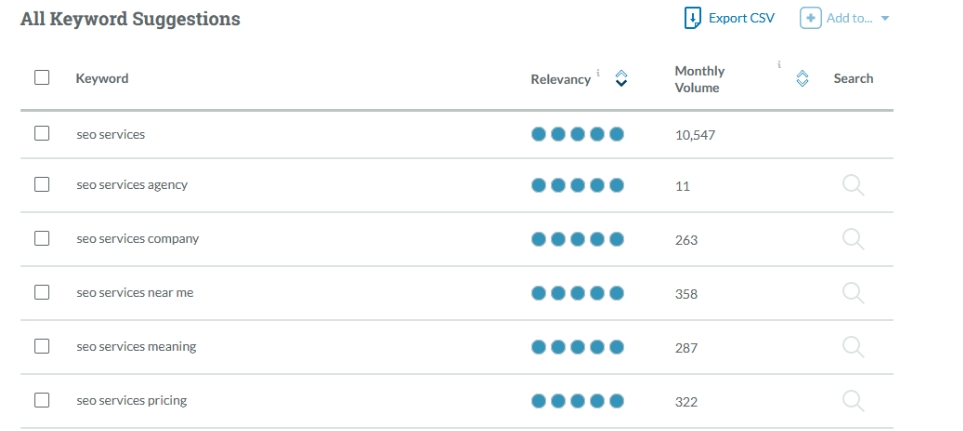The image size is (963, 431).
Task: Select the seo services near me checkbox
Action: [42, 293]
